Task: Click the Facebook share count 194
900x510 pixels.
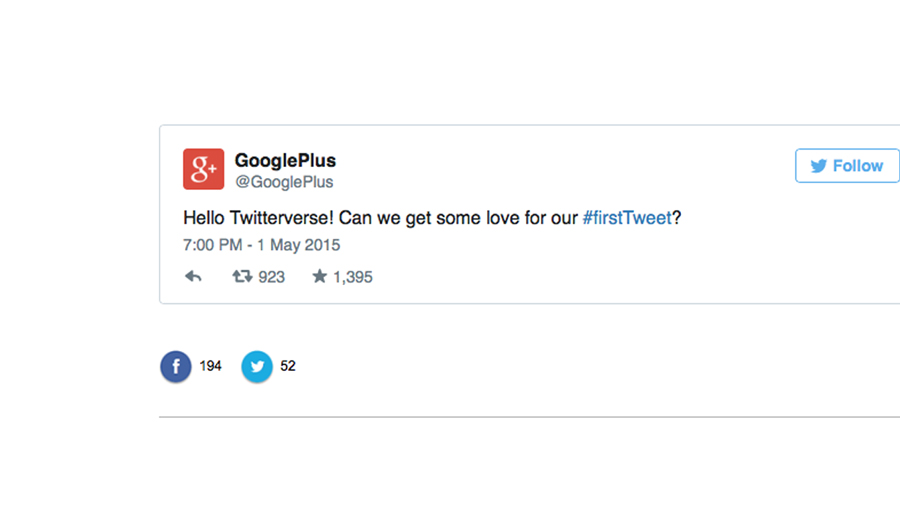Action: point(210,366)
